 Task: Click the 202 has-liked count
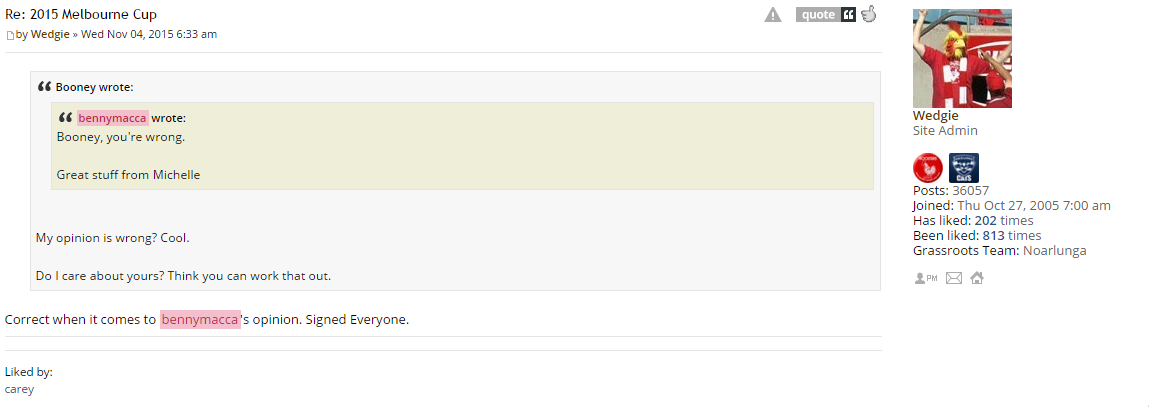tap(986, 221)
